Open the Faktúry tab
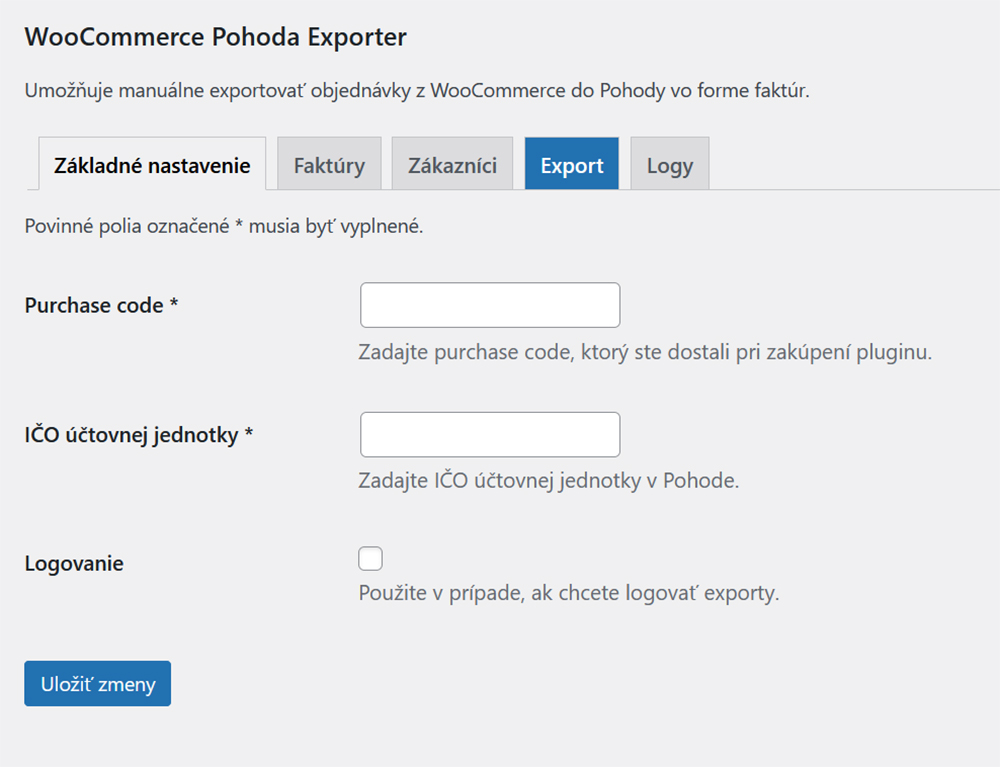1000x767 pixels. coord(329,165)
